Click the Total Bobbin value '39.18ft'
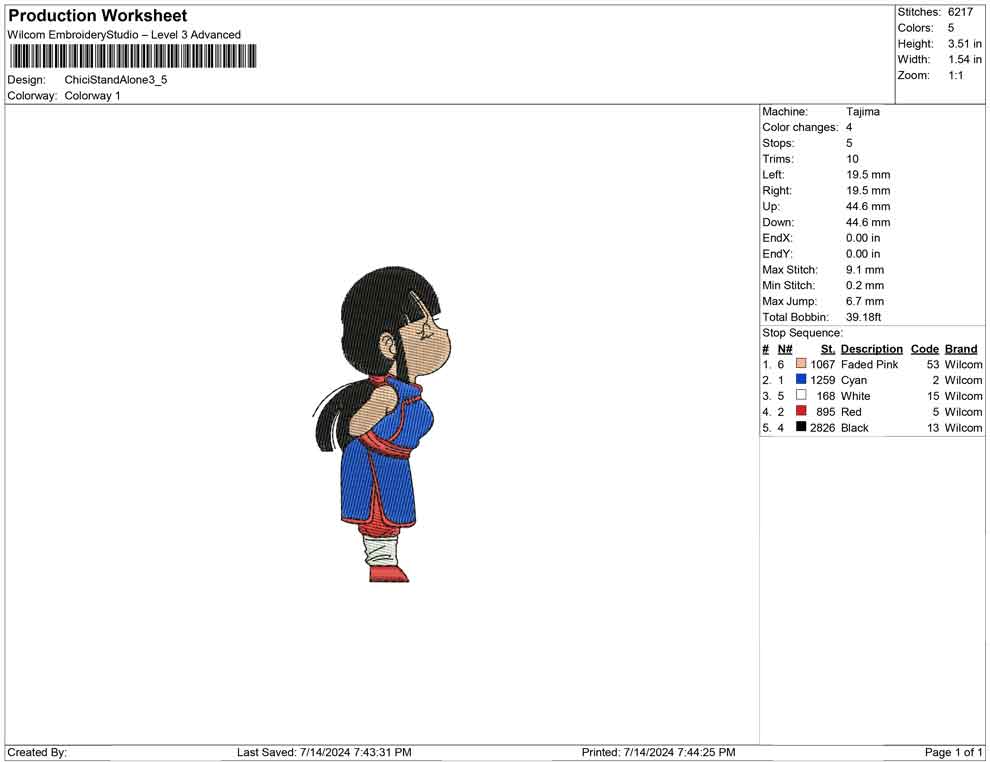This screenshot has width=990, height=762. coord(864,317)
